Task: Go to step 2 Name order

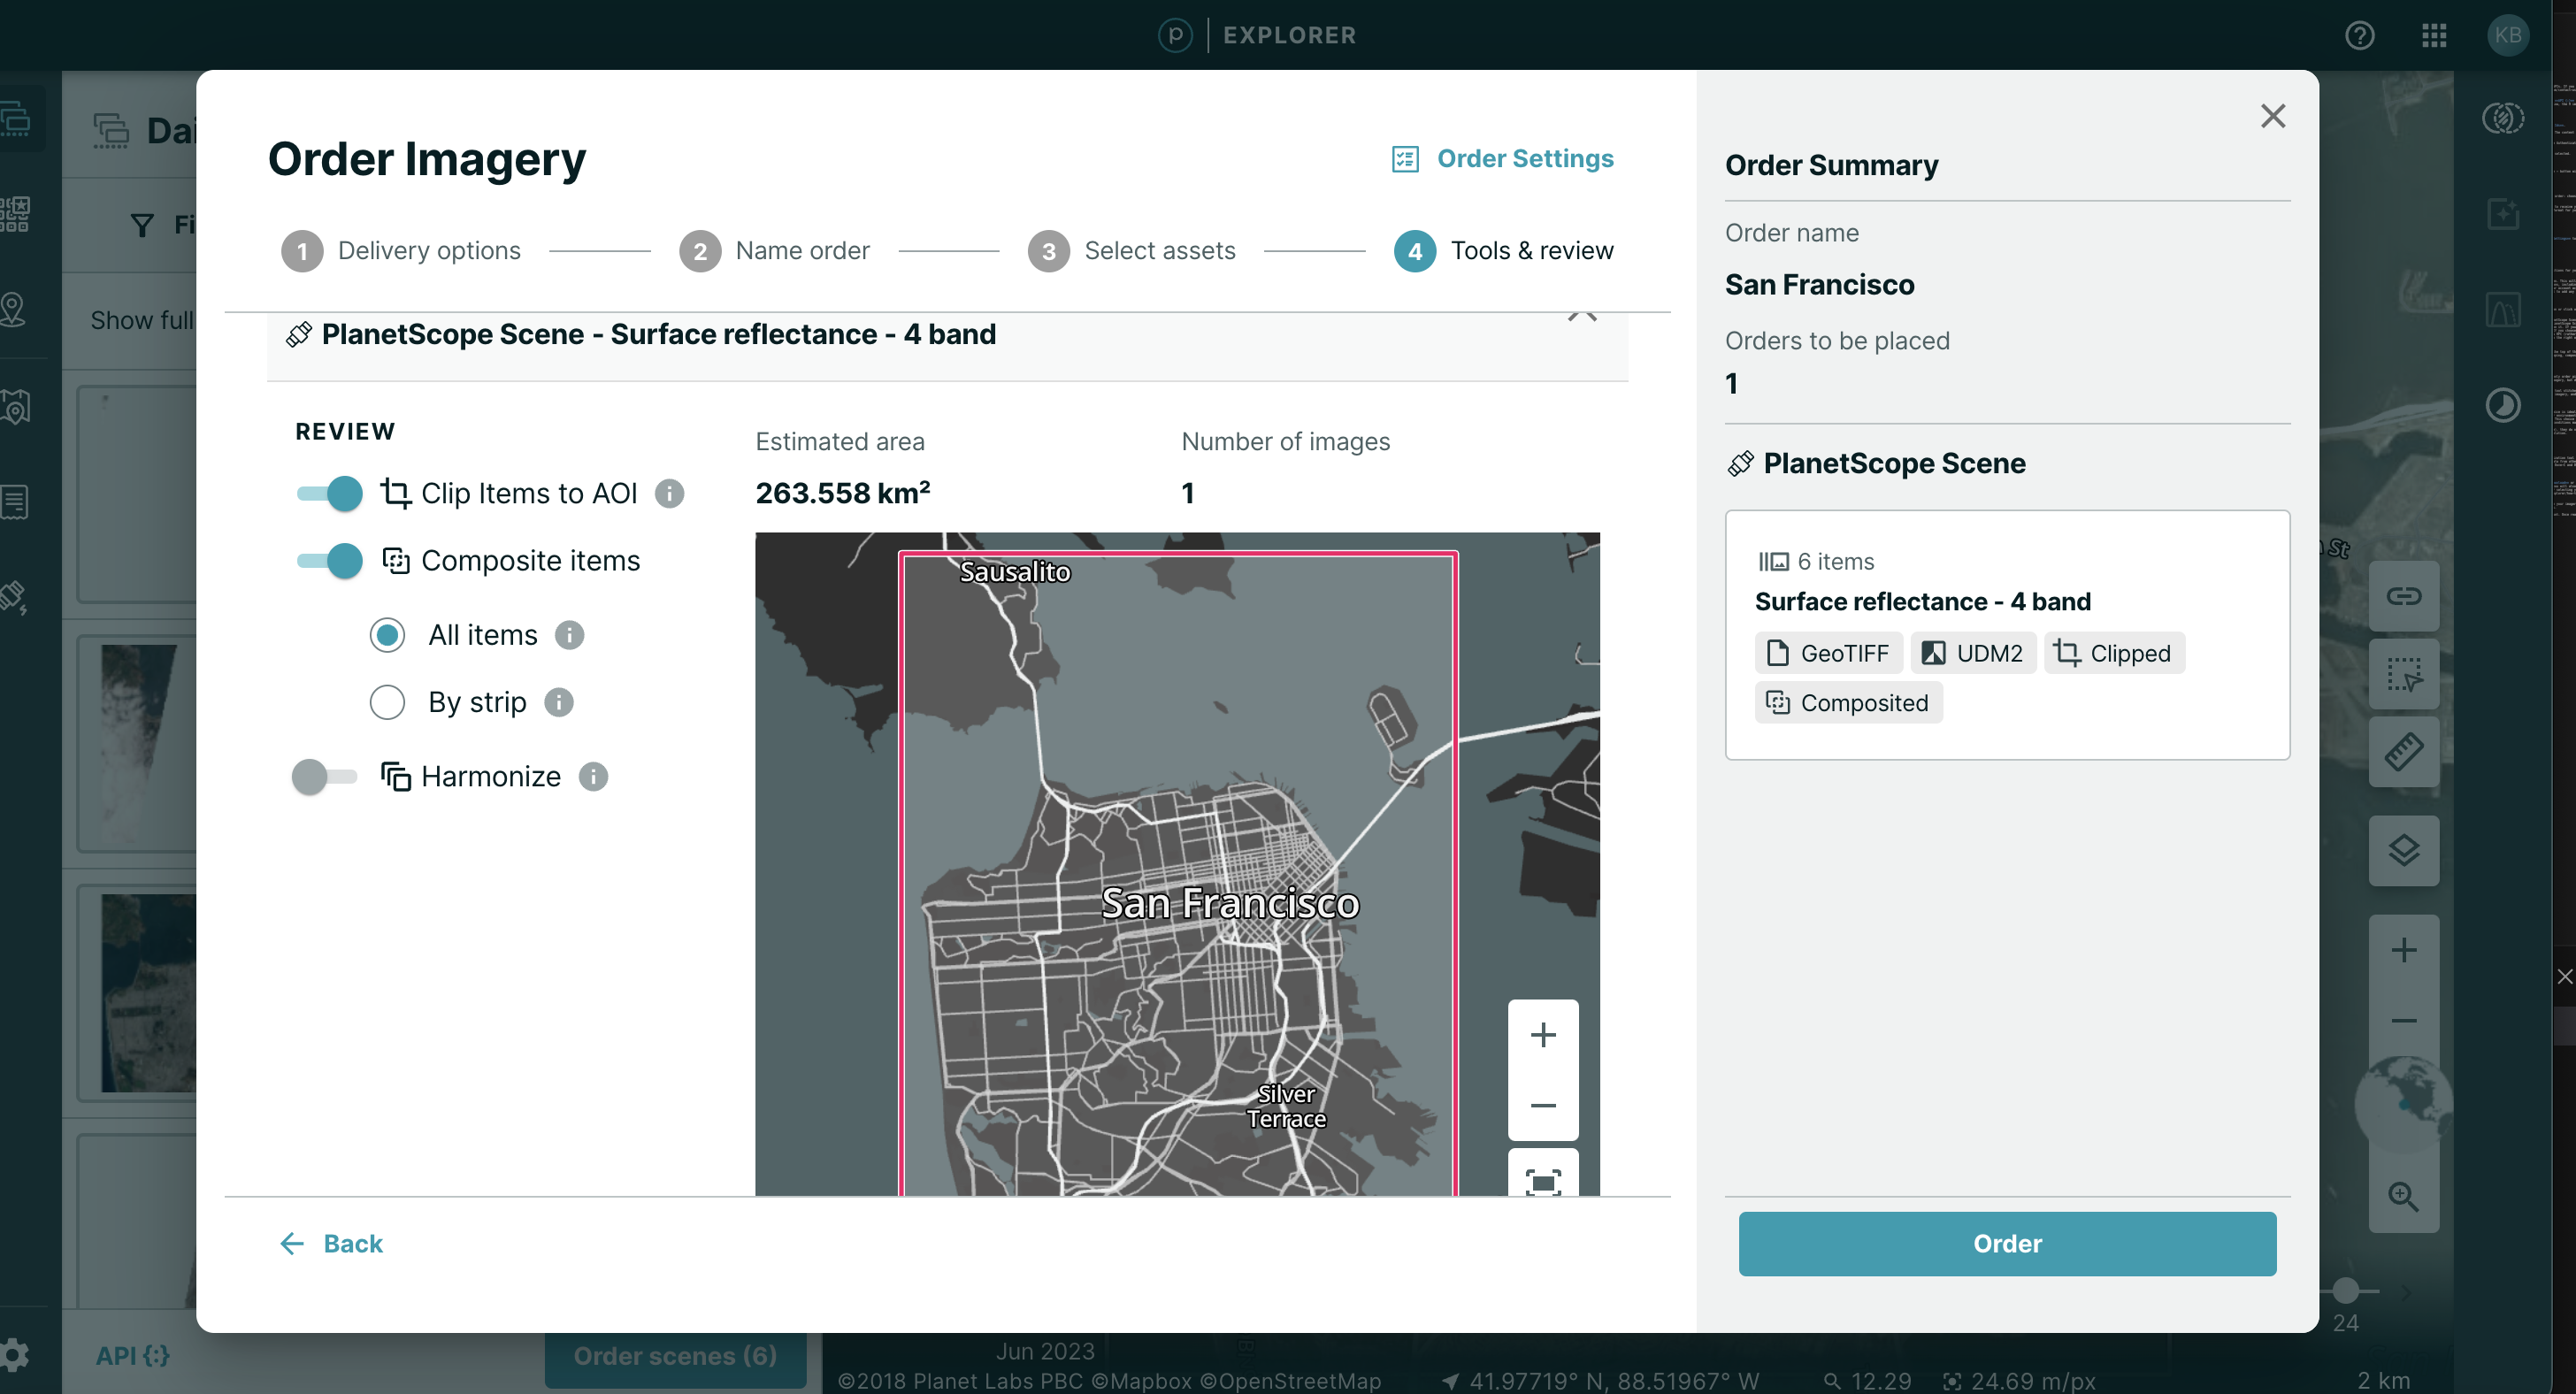Action: (x=774, y=251)
